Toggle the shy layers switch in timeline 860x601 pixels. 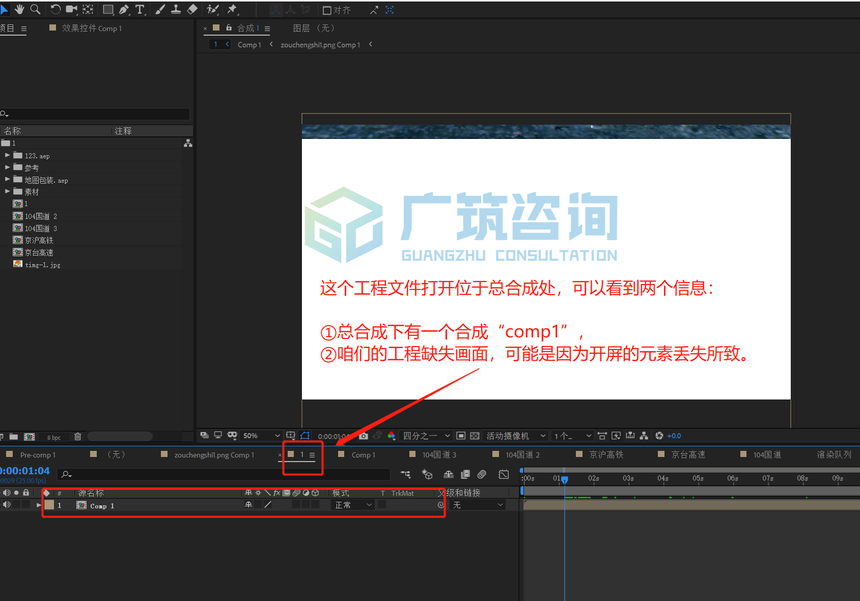point(448,474)
